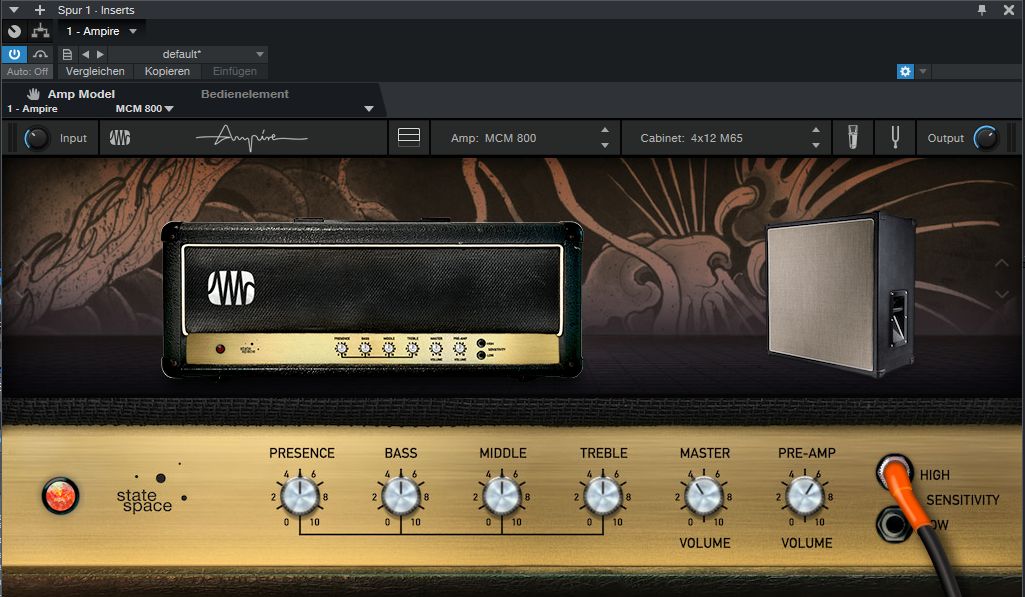The height and width of the screenshot is (597, 1025).
Task: Step to previous amp with up arrow
Action: 605,130
